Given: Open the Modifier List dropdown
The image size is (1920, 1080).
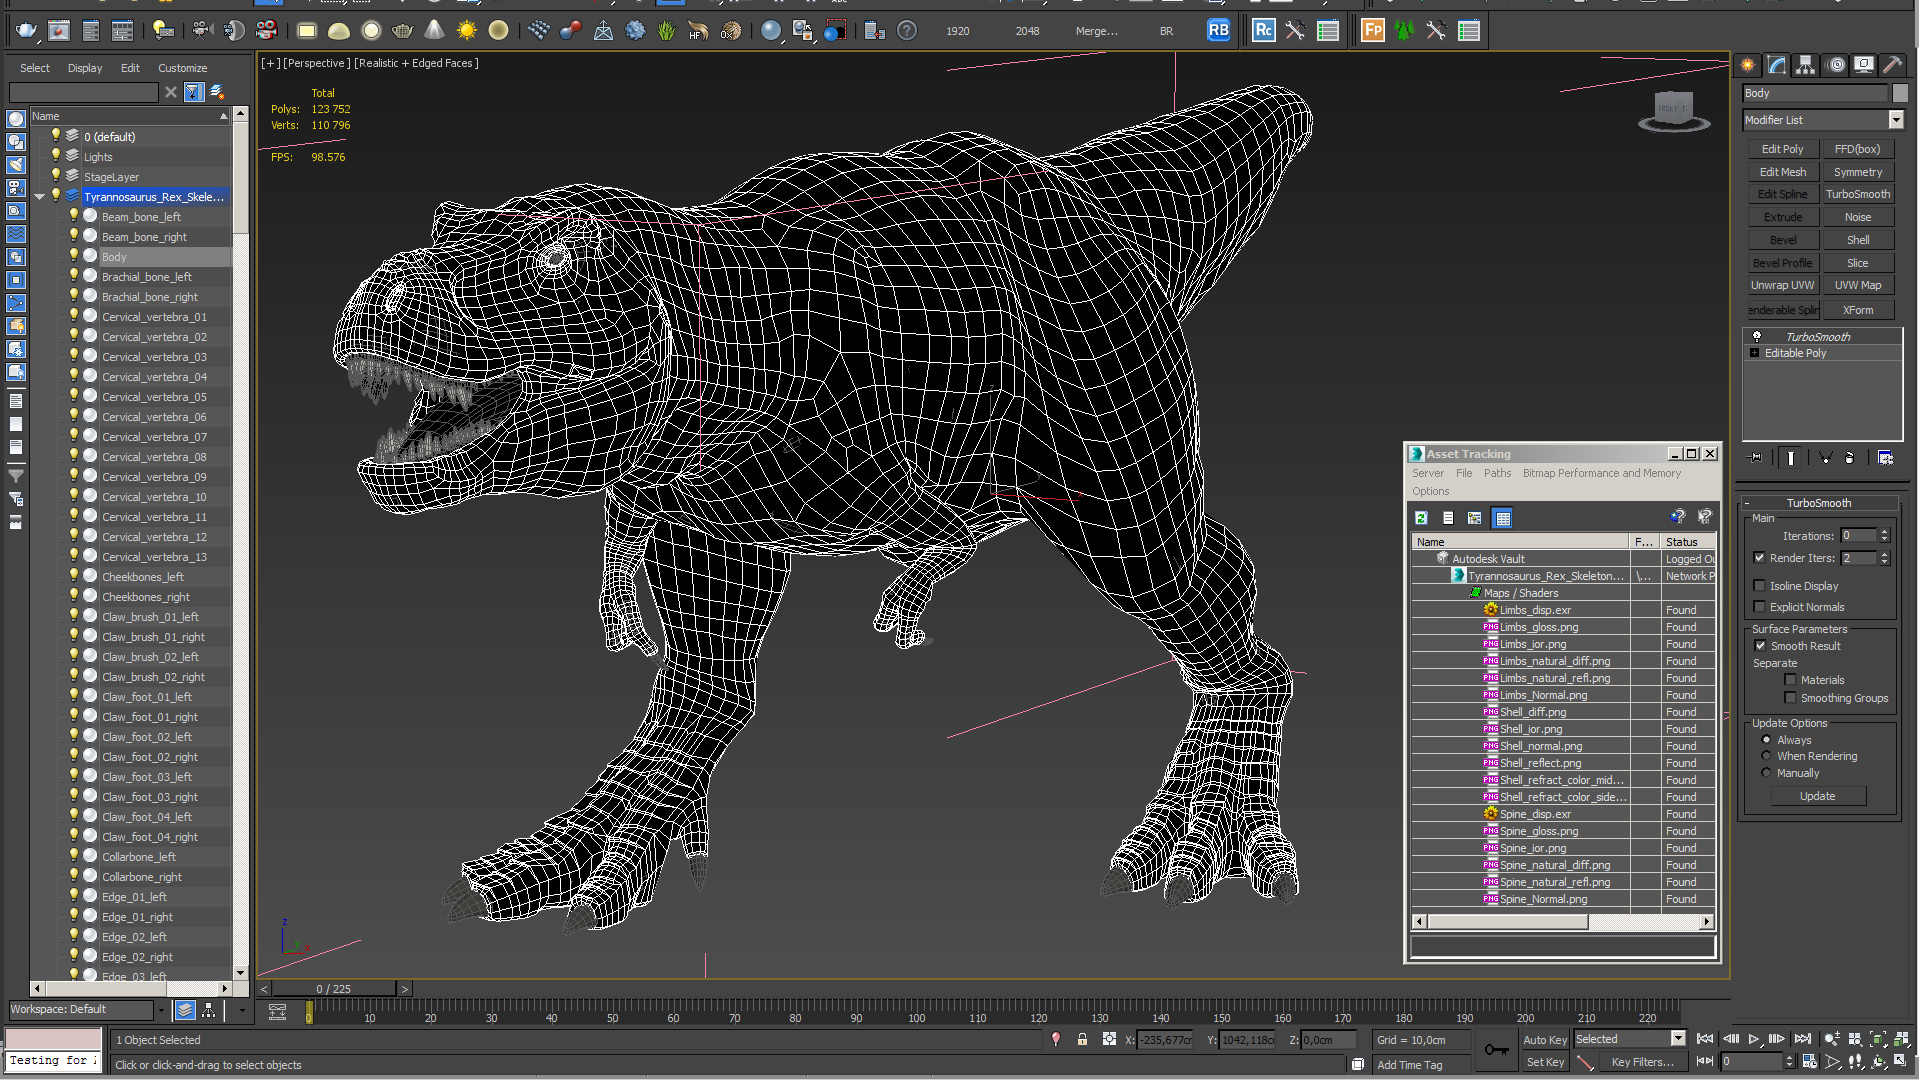Looking at the screenshot, I should 1896,120.
